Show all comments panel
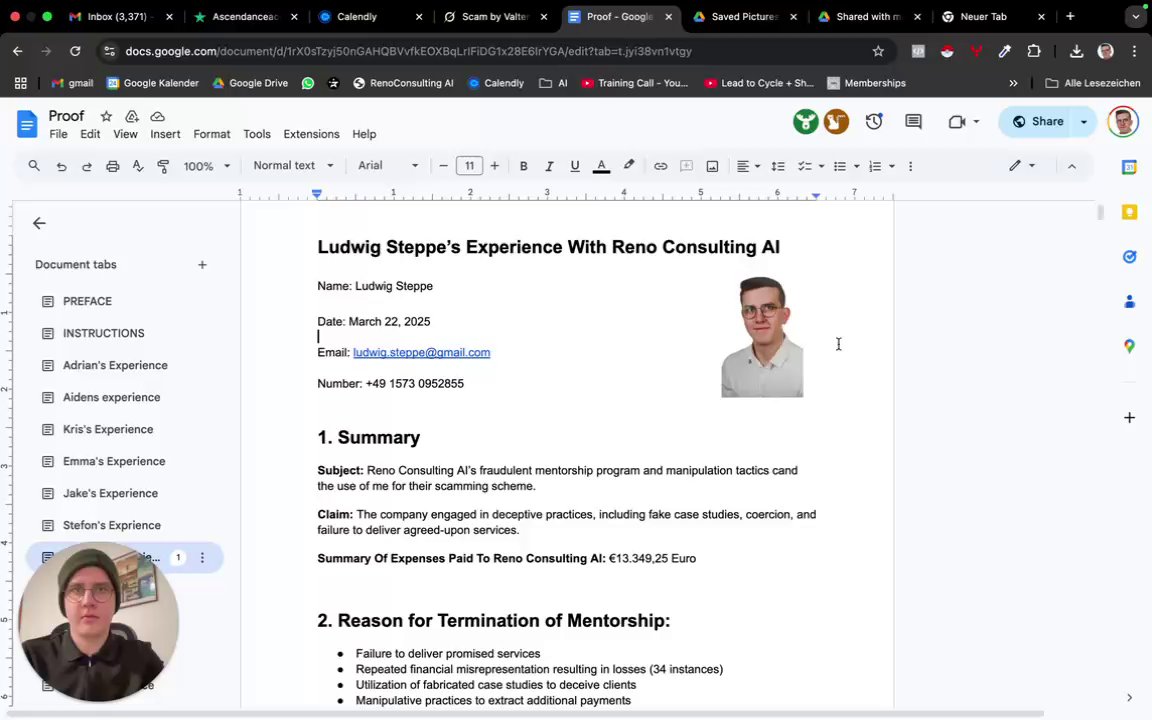Viewport: 1152px width, 720px height. coord(913,122)
